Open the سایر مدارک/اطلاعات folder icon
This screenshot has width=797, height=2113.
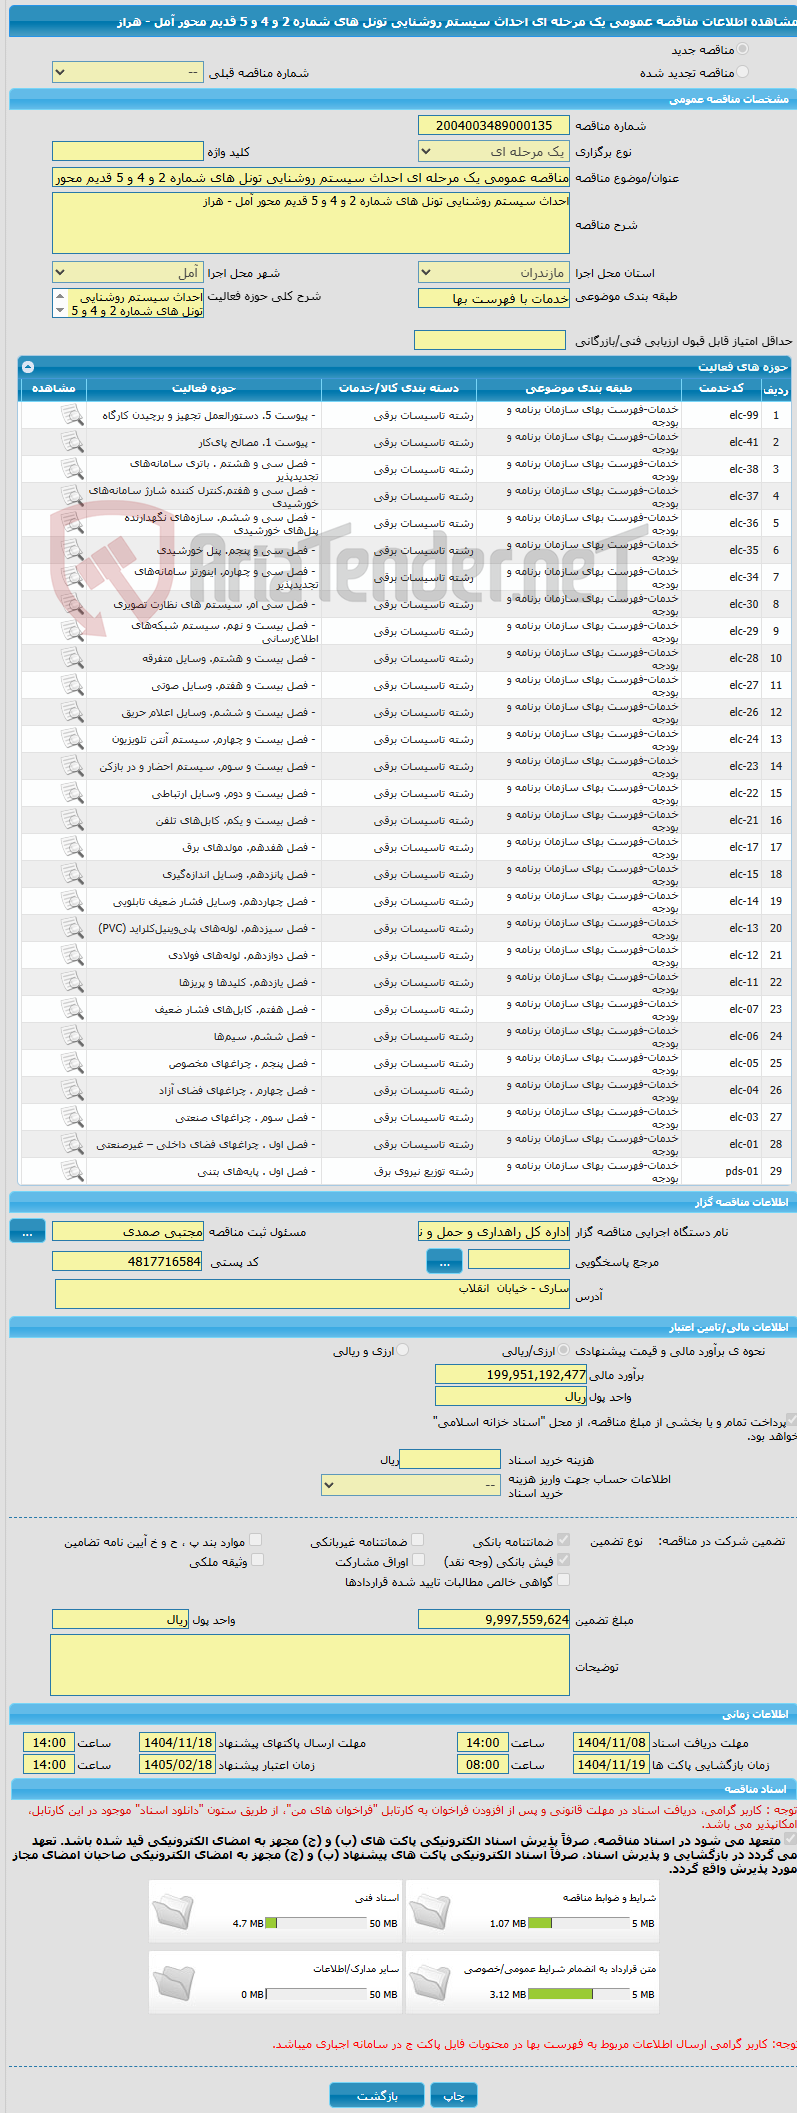click(172, 1982)
